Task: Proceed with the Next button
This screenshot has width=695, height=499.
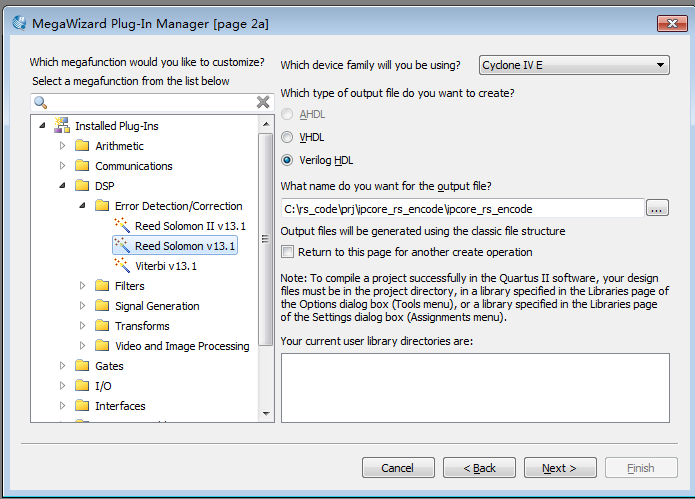Action: (560, 468)
